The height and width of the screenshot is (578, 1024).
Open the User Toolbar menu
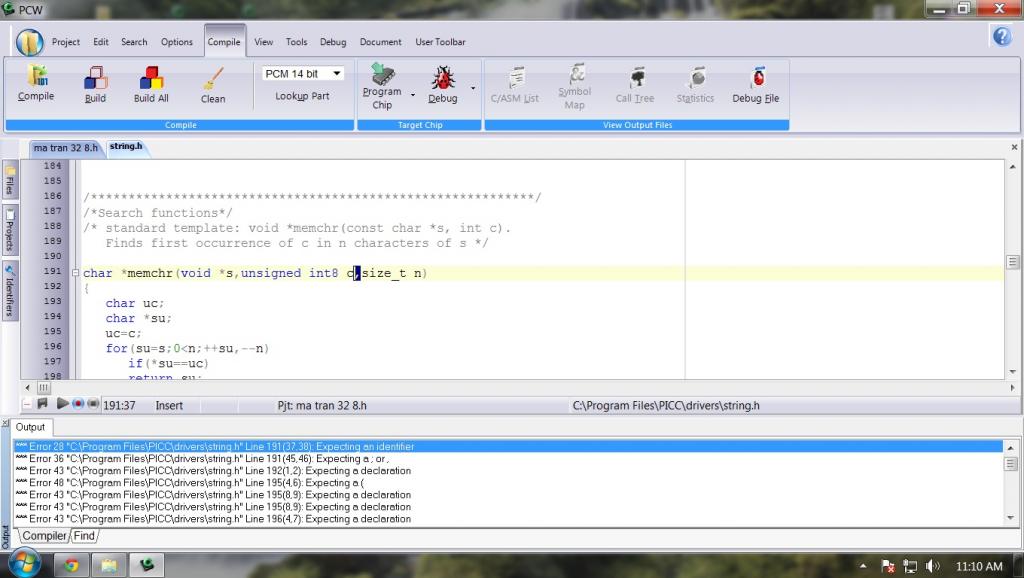(x=440, y=42)
